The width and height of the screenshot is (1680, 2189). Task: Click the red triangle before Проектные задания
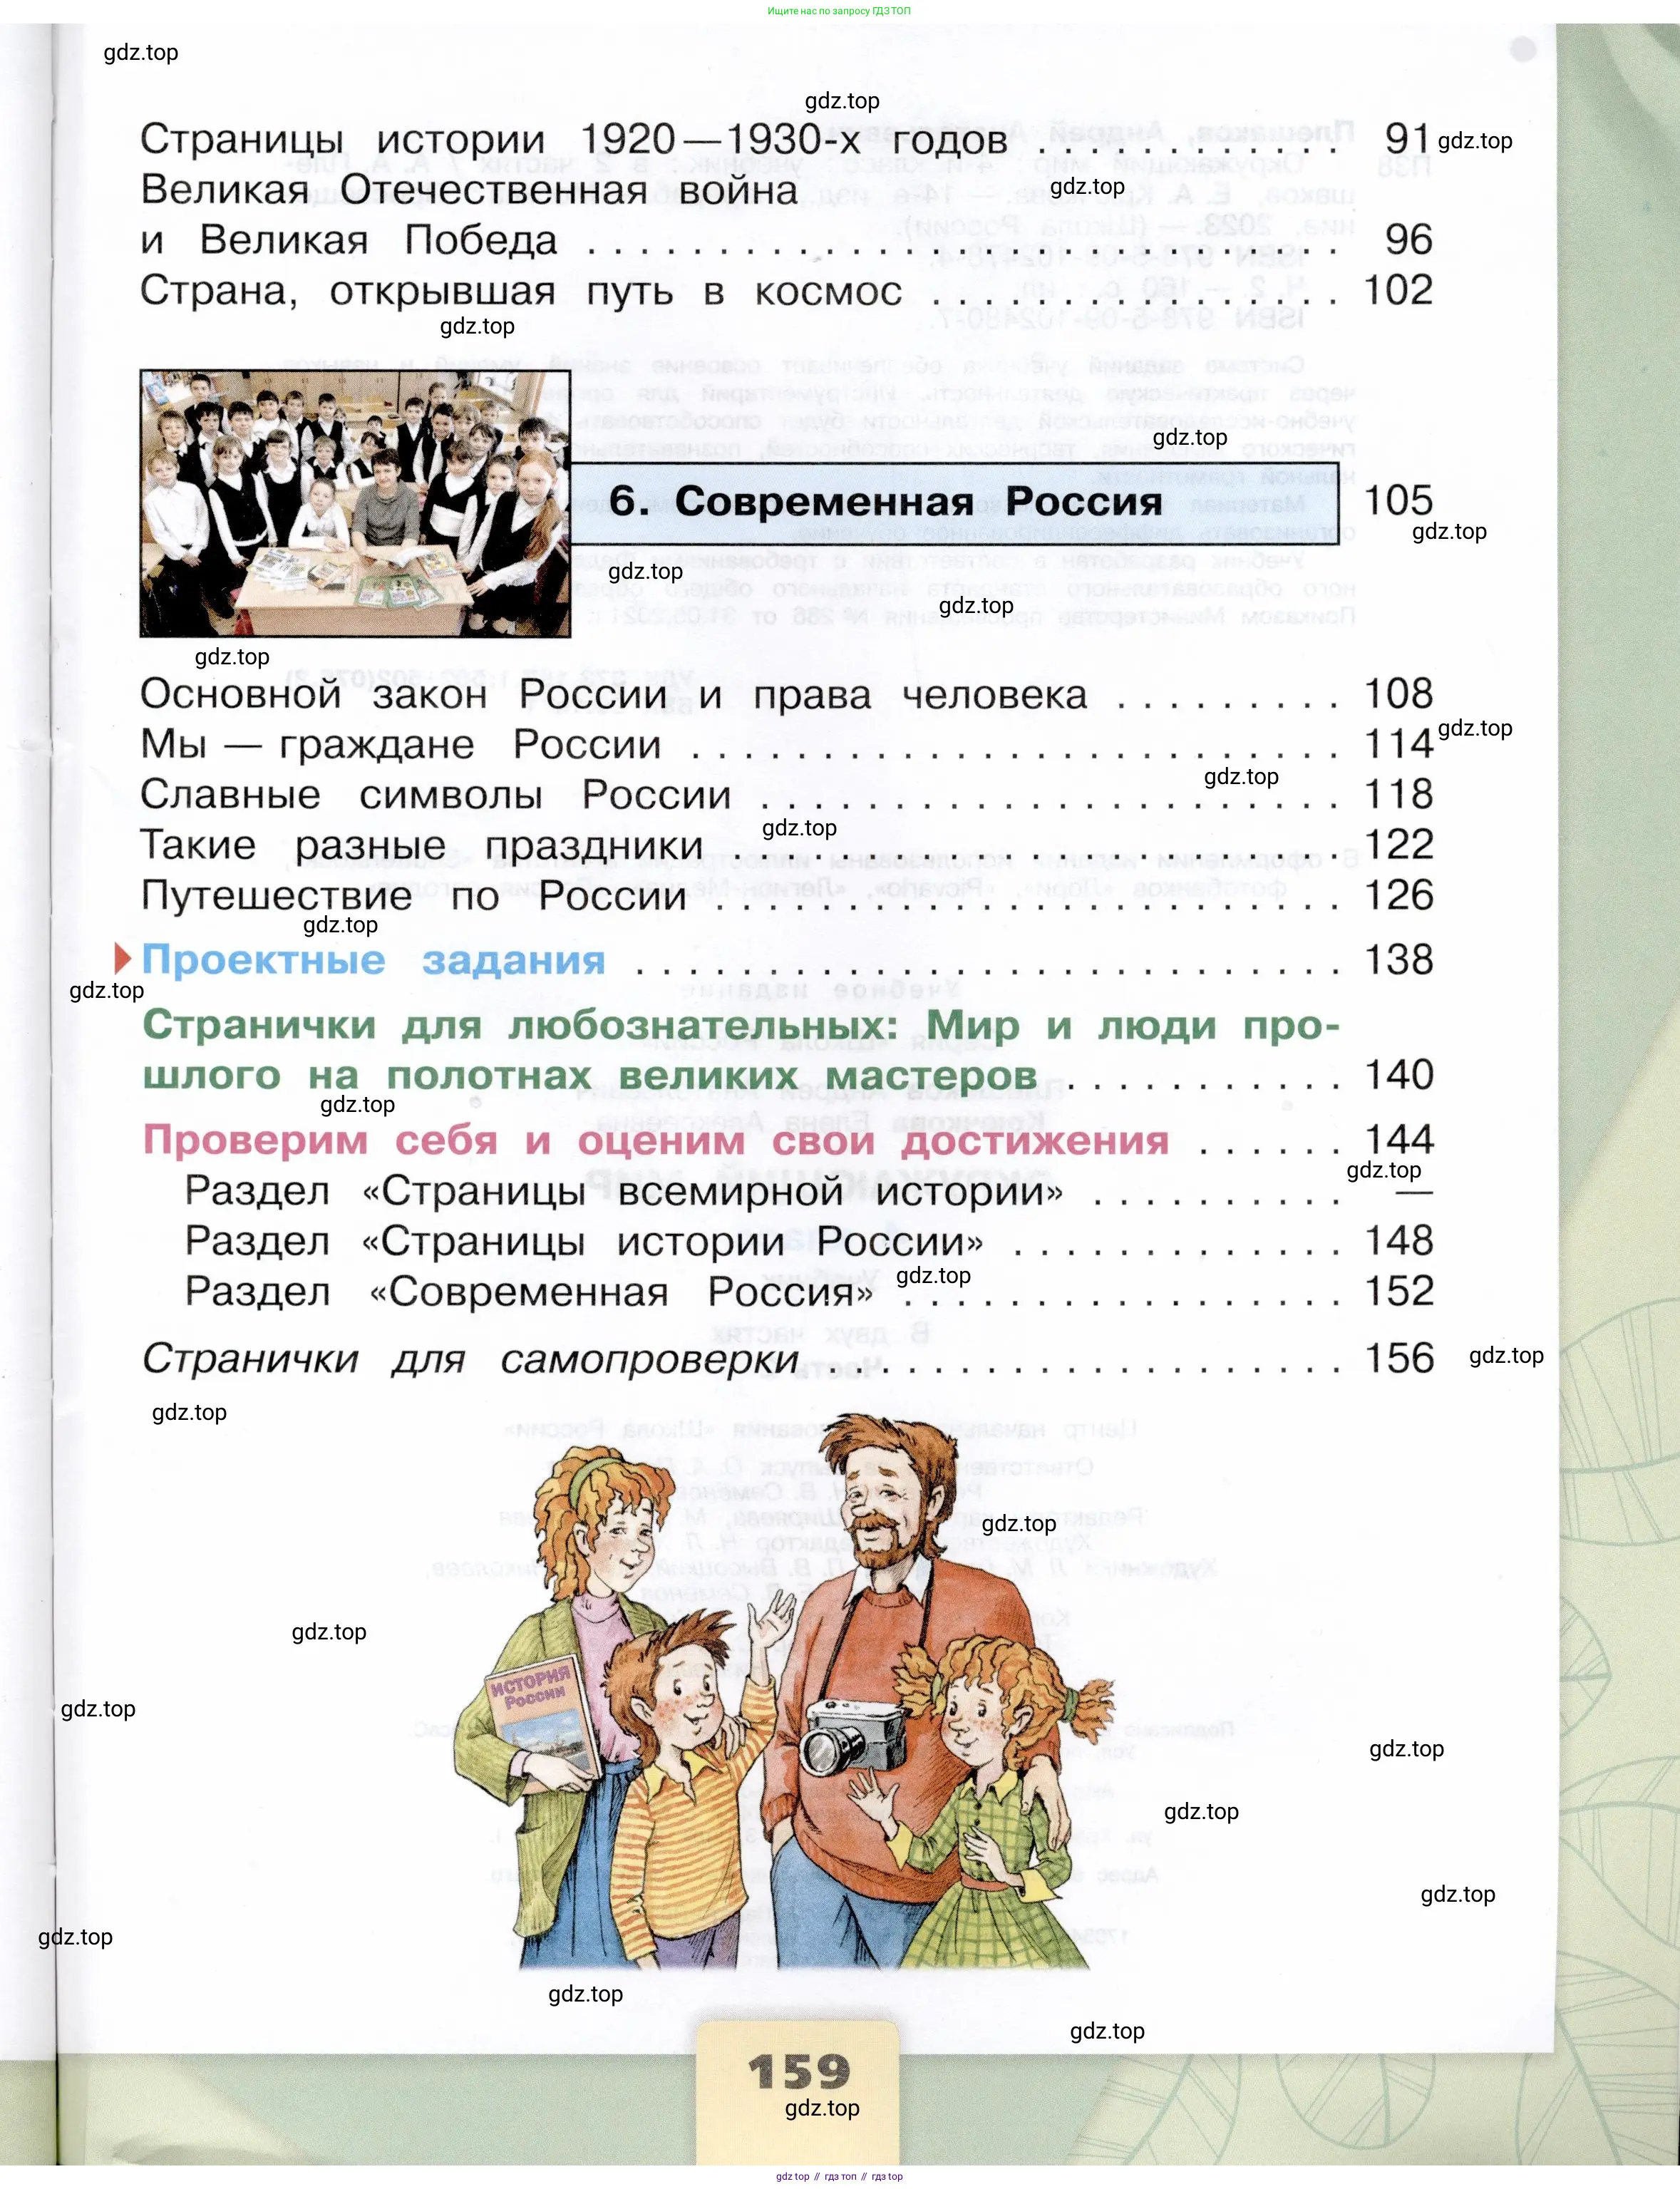123,959
